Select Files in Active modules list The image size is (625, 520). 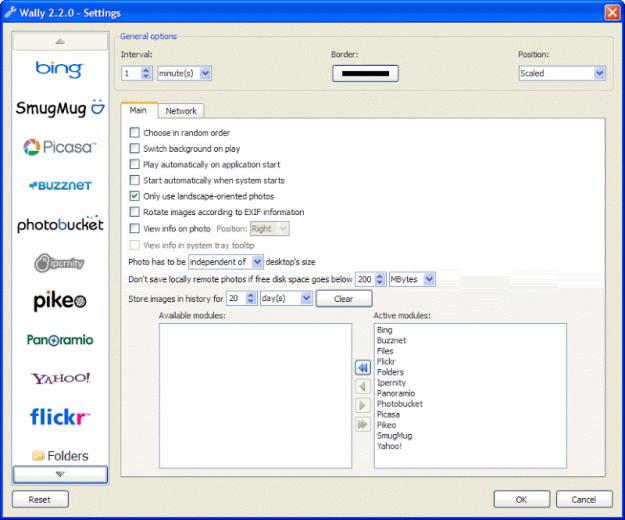[x=385, y=351]
